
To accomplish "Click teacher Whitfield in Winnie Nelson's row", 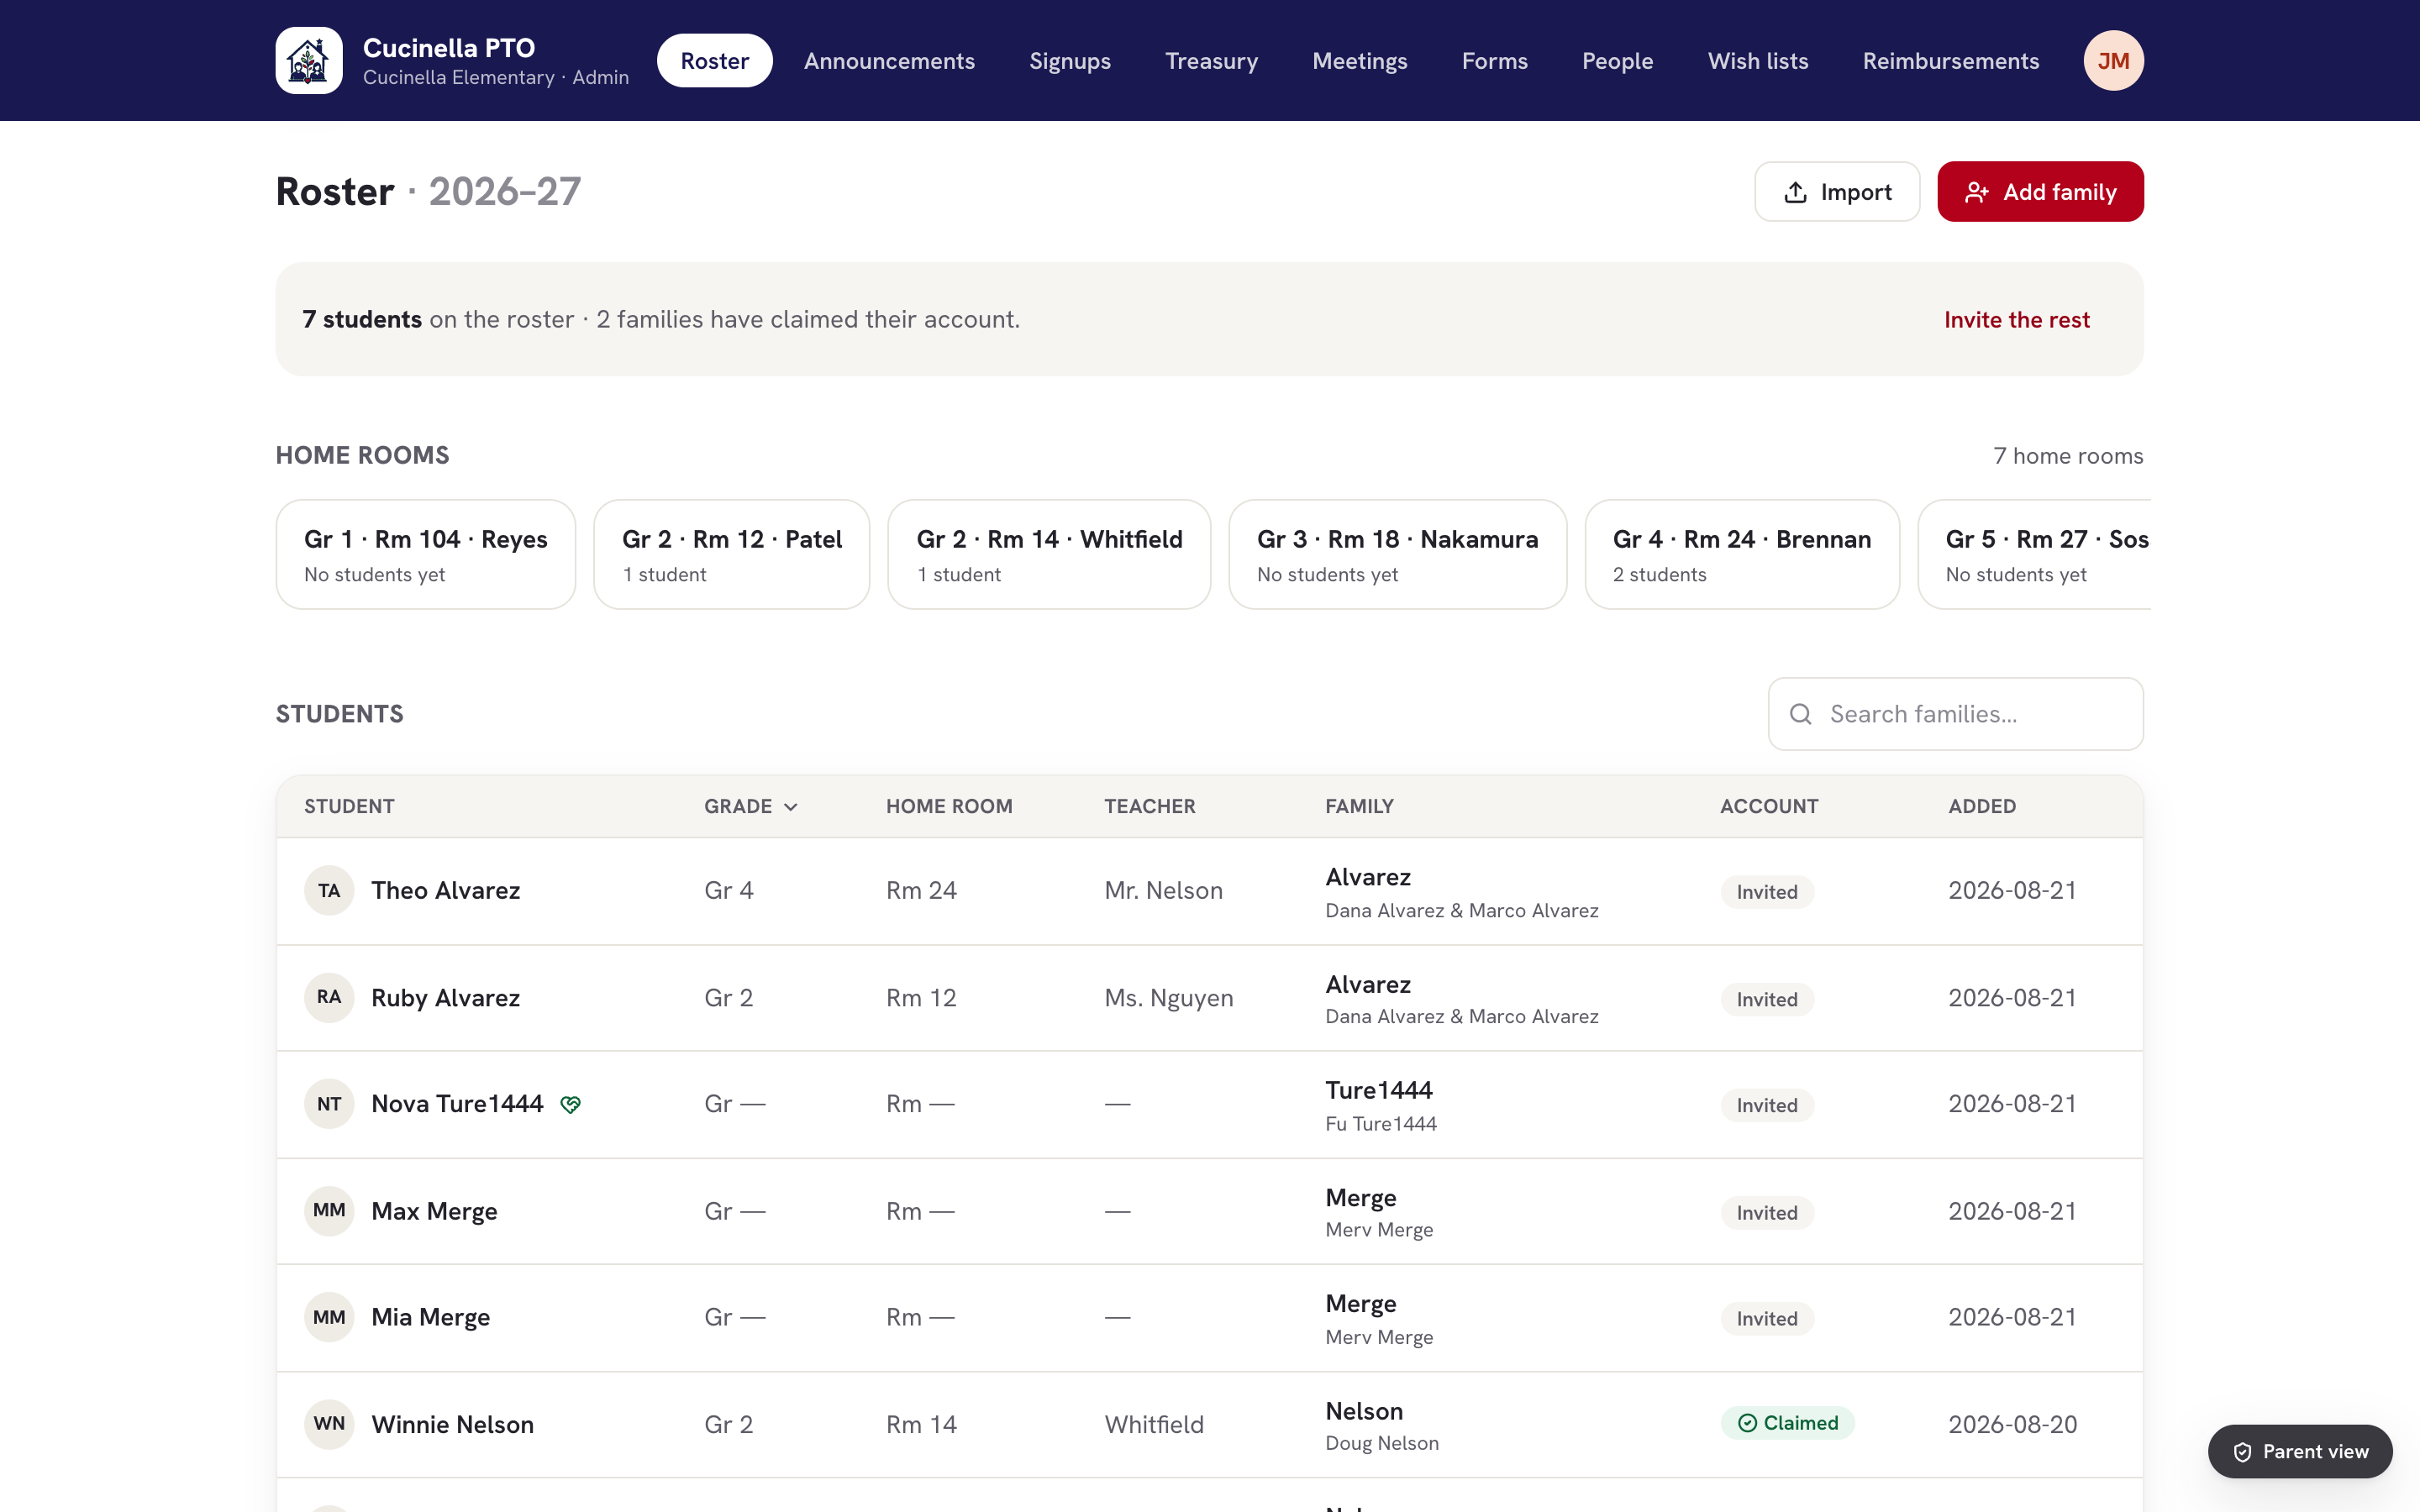I will click(x=1154, y=1424).
